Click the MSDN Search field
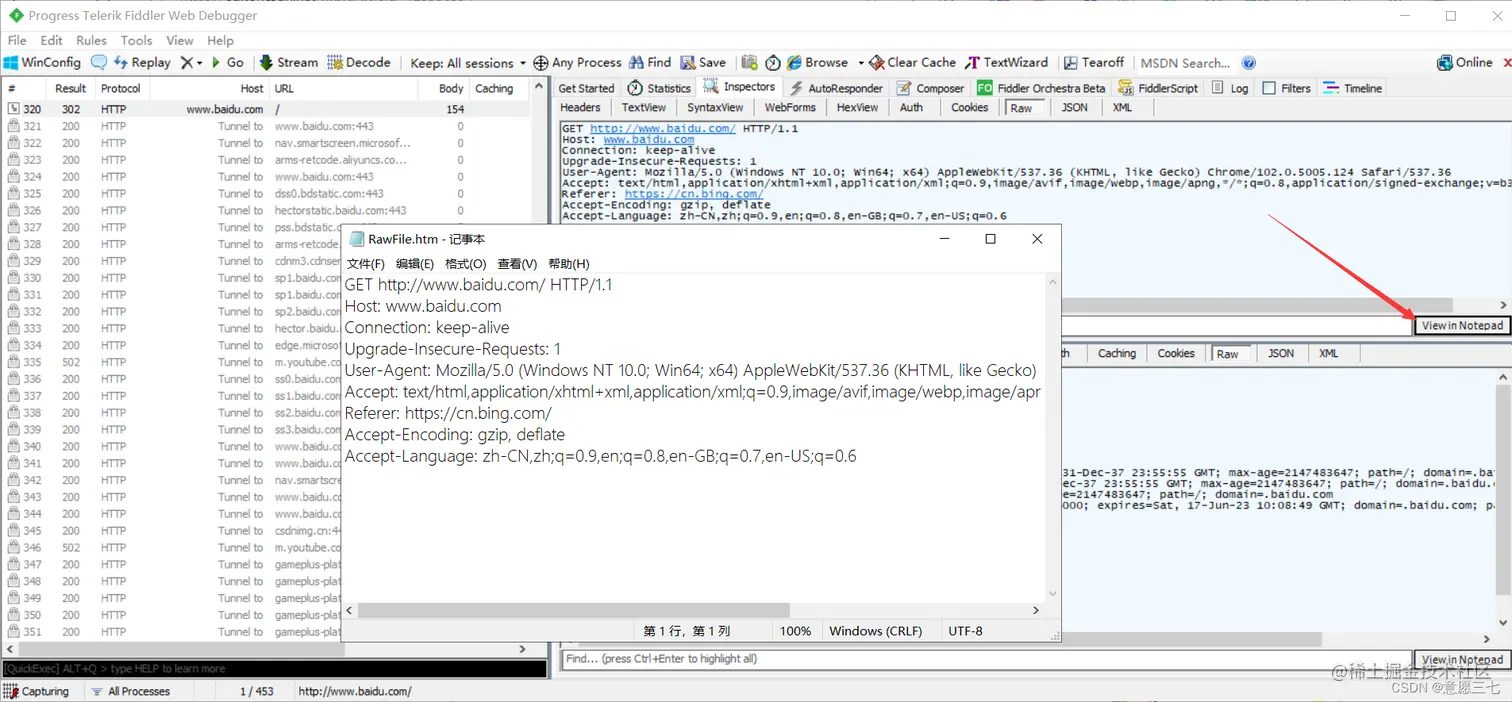The height and width of the screenshot is (702, 1512). 1185,63
